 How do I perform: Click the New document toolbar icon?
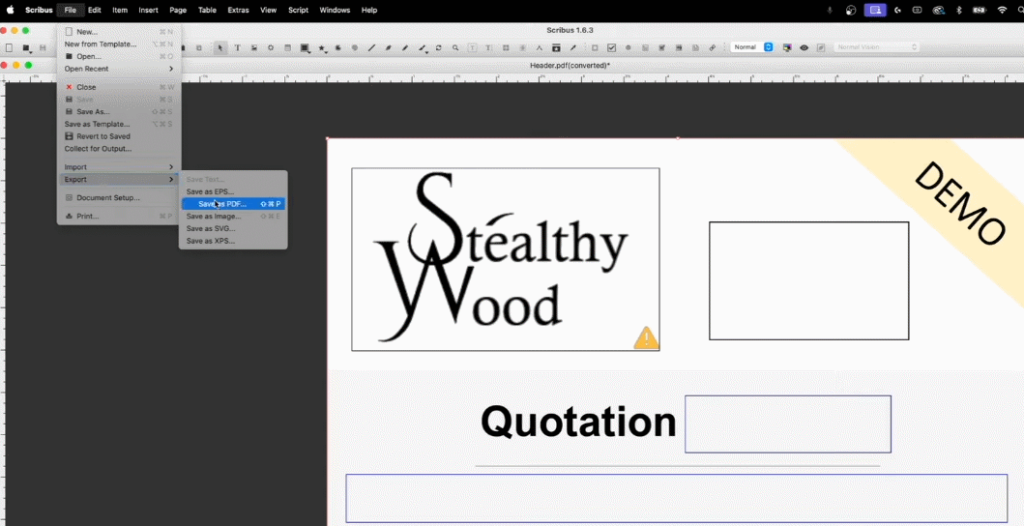pyautogui.click(x=9, y=48)
